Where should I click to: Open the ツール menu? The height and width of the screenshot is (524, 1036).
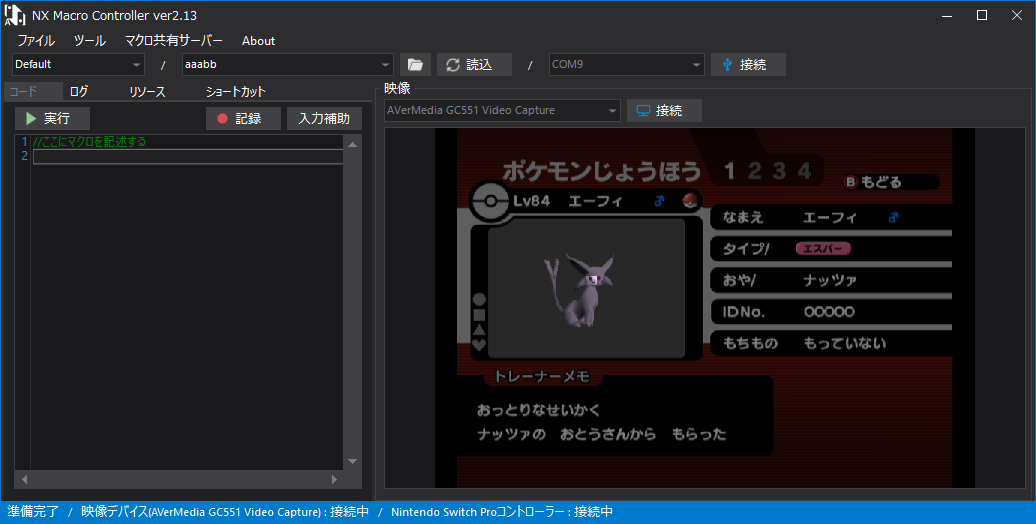pyautogui.click(x=90, y=40)
